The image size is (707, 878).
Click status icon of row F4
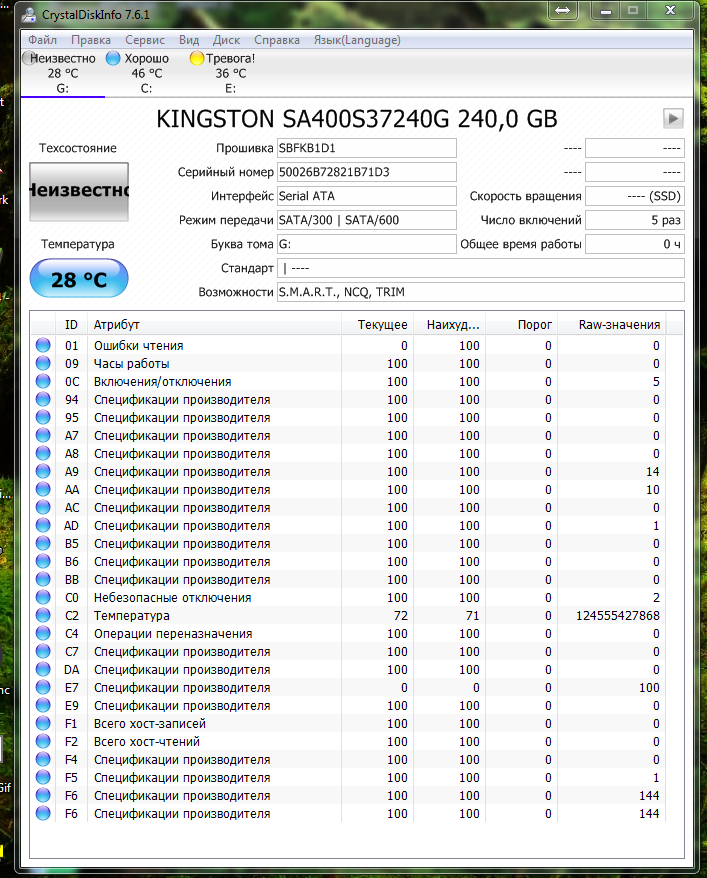pyautogui.click(x=43, y=759)
